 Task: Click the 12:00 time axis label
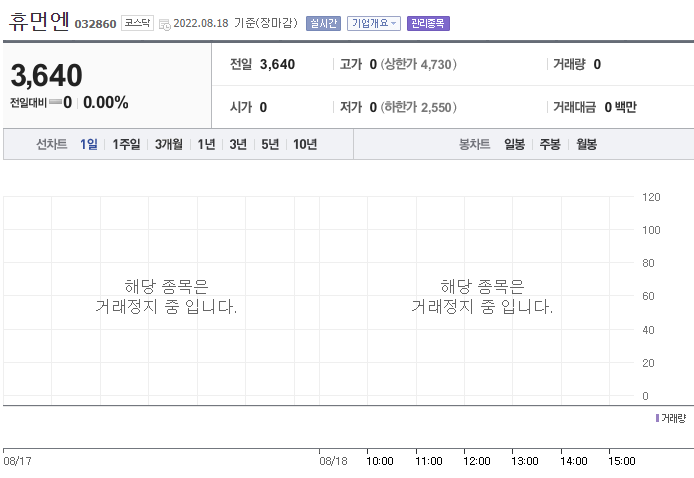477,461
